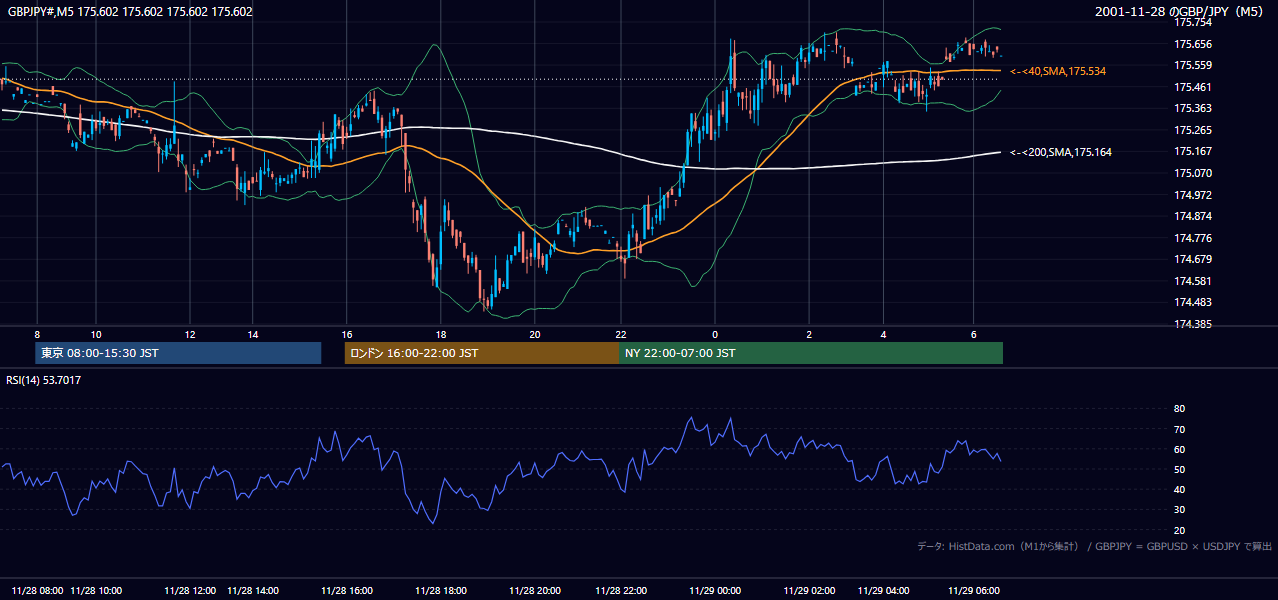Image resolution: width=1278 pixels, height=600 pixels.
Task: Click price axis value 175.070
Action: pyautogui.click(x=1192, y=173)
